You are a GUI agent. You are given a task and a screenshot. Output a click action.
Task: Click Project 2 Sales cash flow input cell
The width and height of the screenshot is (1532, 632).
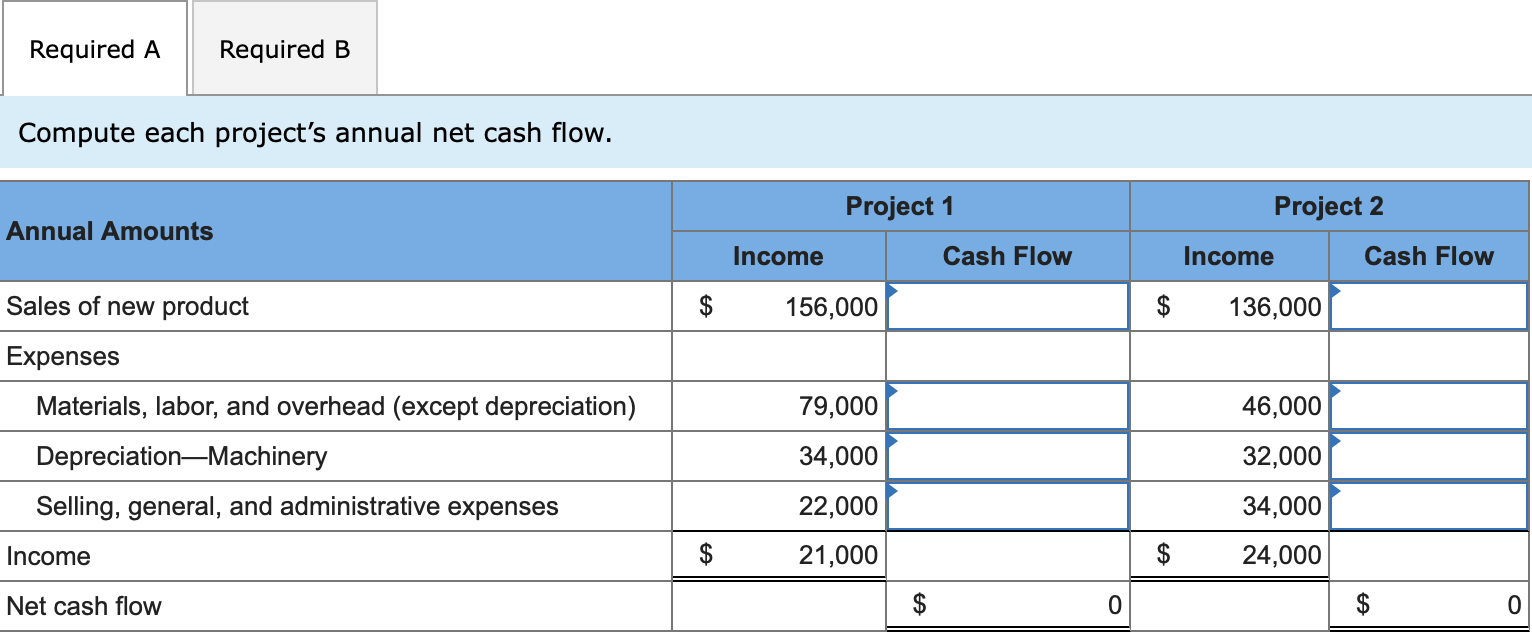pyautogui.click(x=1428, y=306)
